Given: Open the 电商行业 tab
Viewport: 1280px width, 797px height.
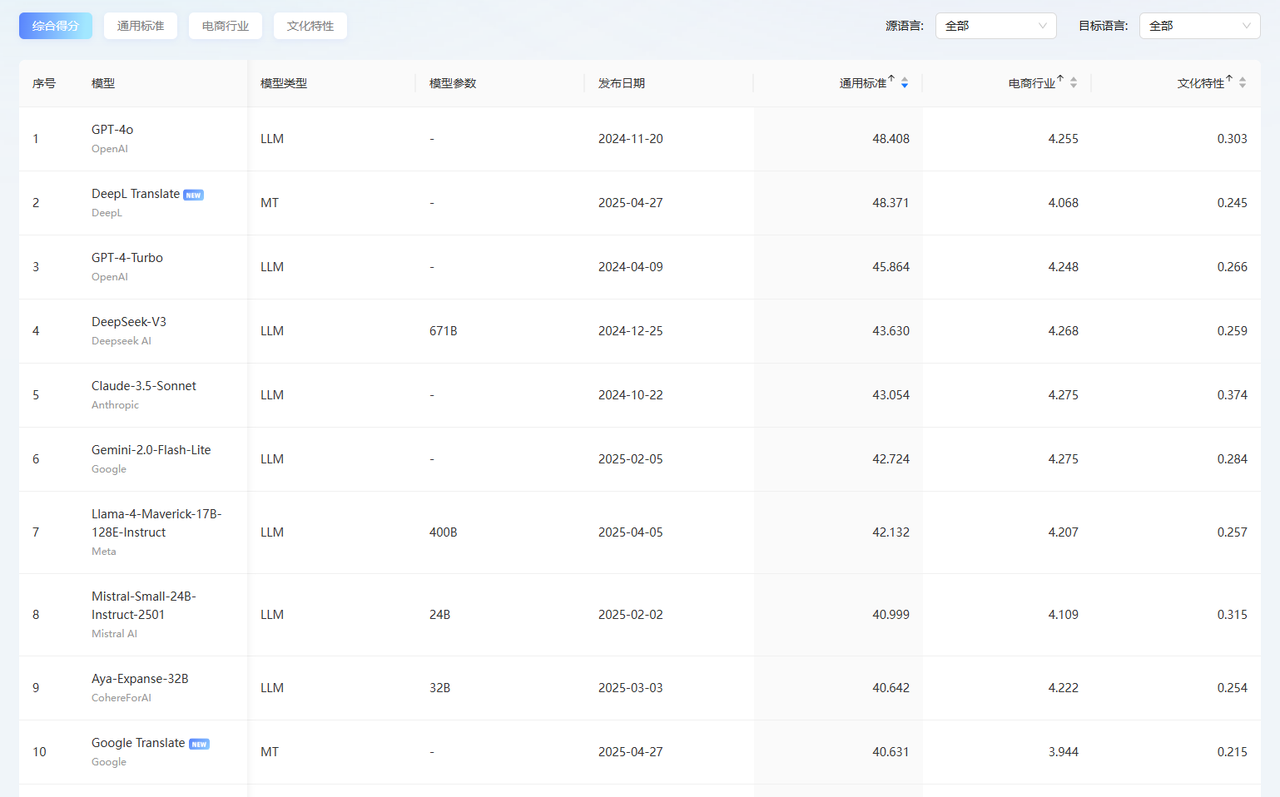Looking at the screenshot, I should [225, 26].
